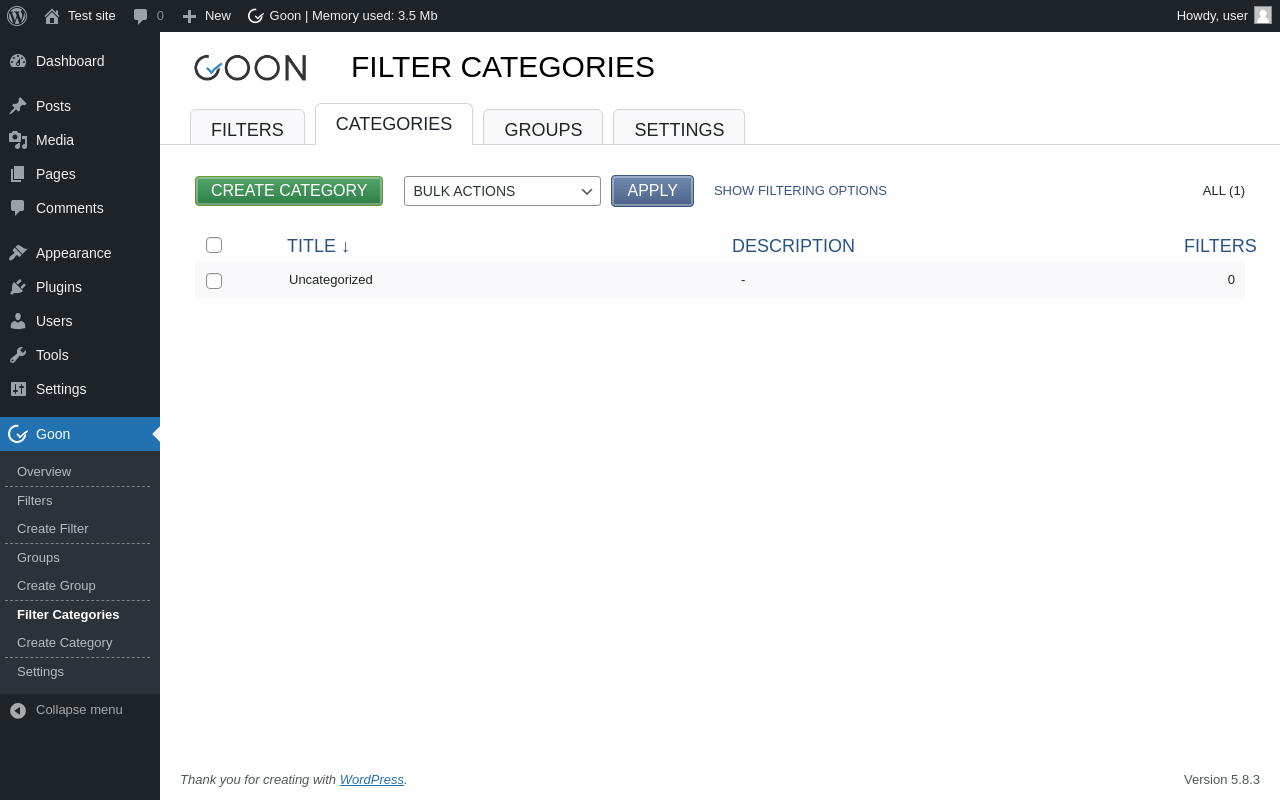Click the Goon memory icon in admin bar
This screenshot has height=800, width=1280.
pyautogui.click(x=256, y=16)
